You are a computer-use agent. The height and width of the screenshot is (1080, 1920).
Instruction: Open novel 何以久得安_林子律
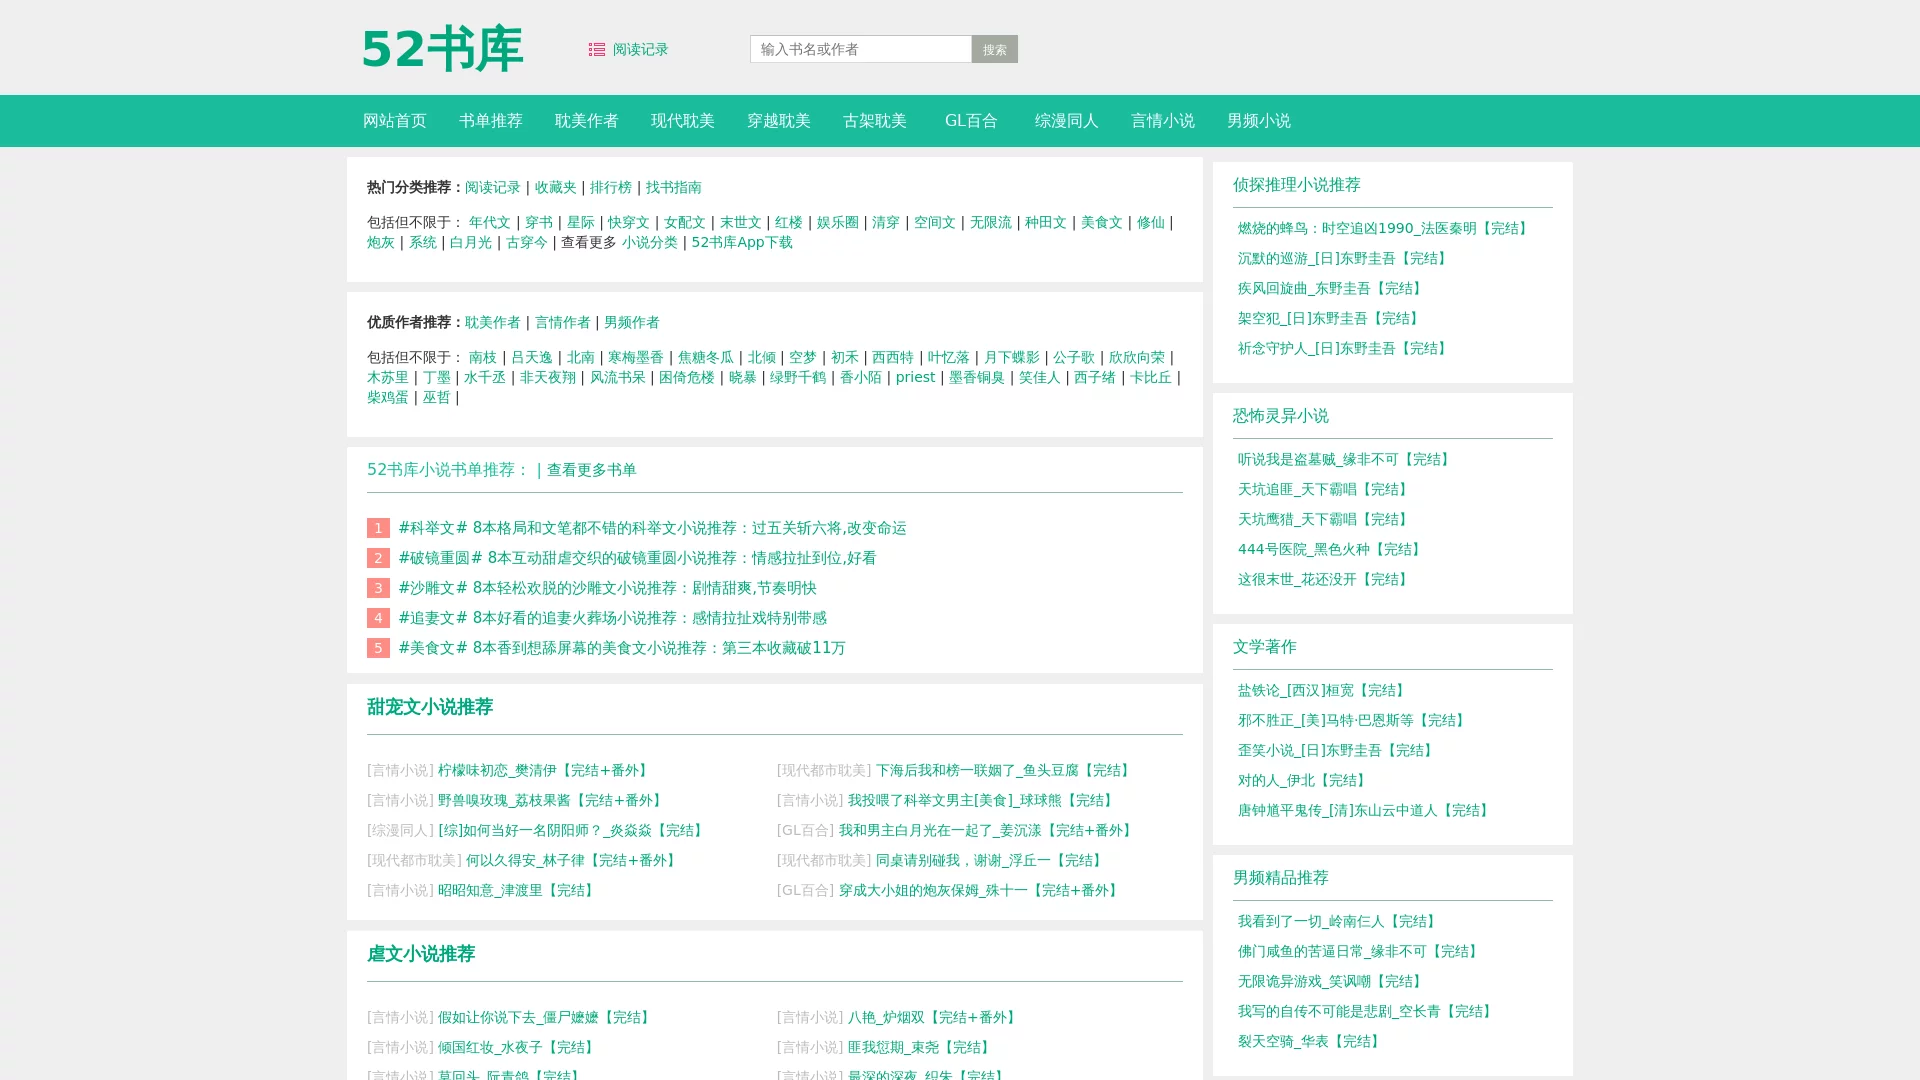click(573, 860)
